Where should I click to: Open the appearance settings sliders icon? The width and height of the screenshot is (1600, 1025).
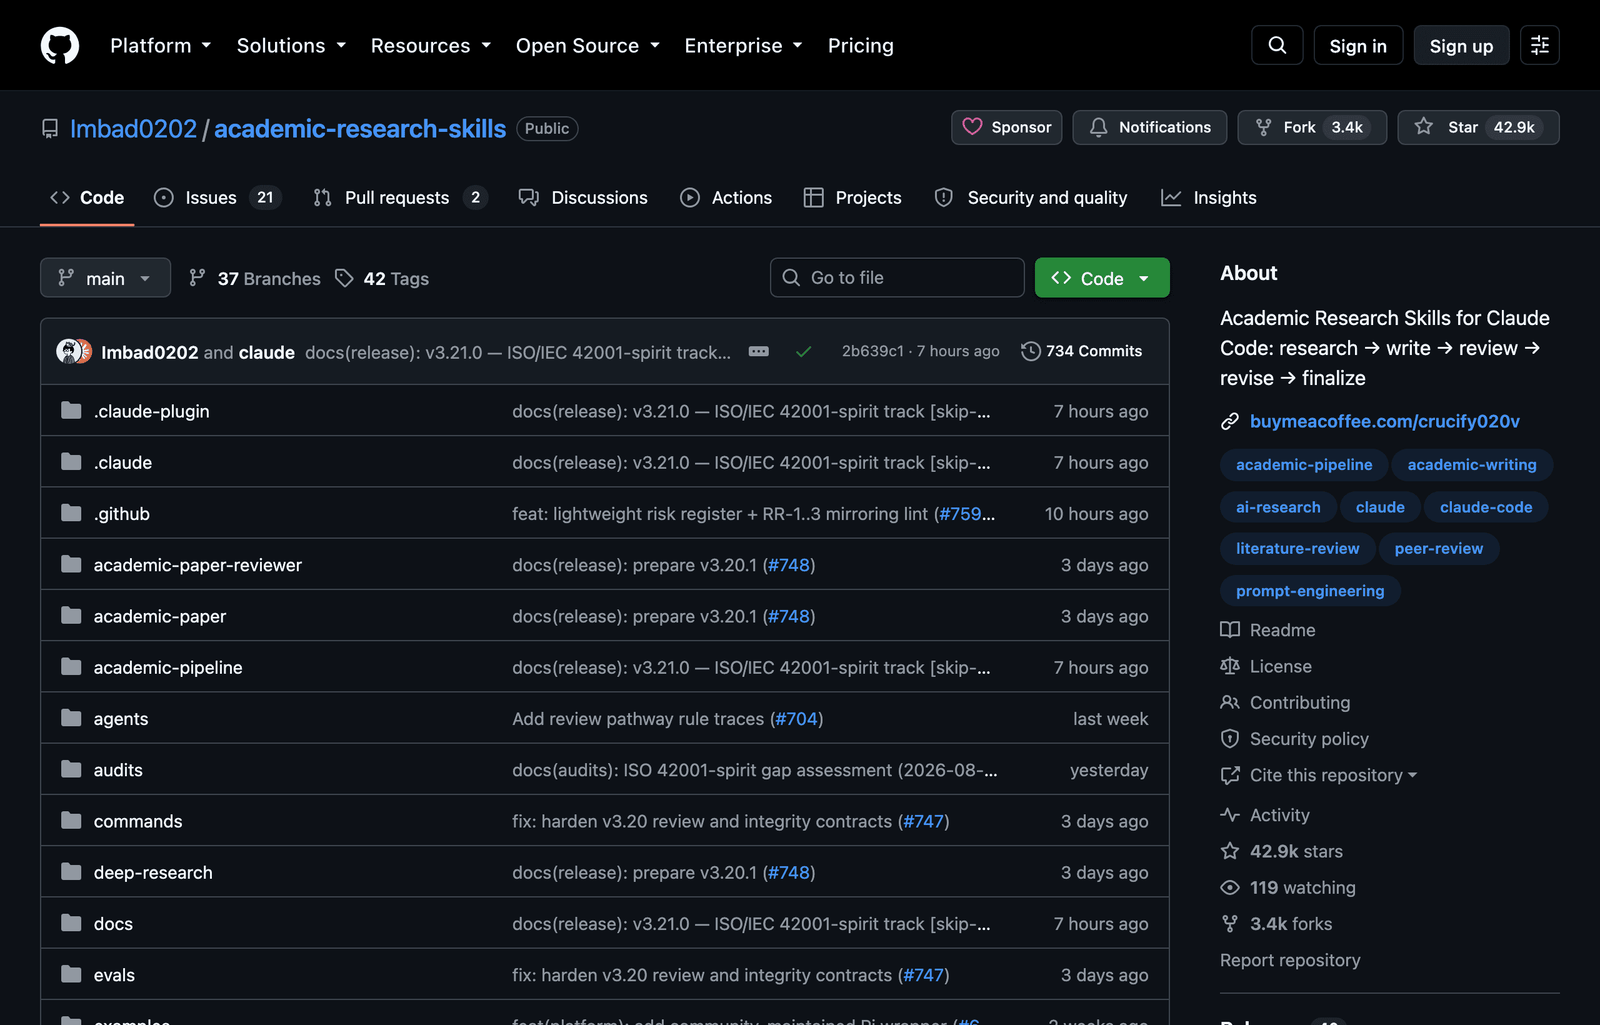click(x=1540, y=45)
